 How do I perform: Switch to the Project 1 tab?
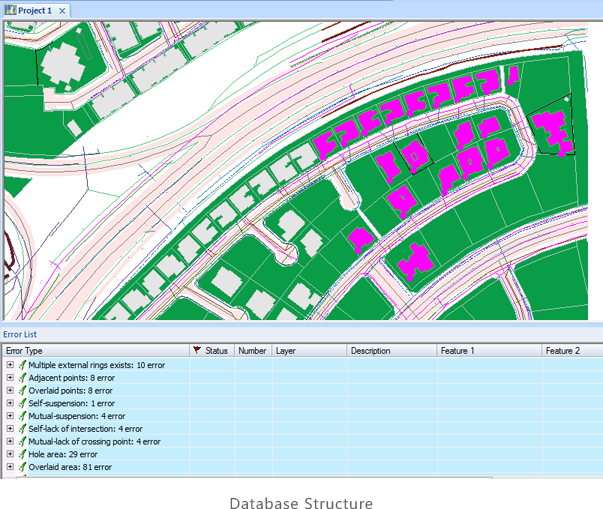35,10
